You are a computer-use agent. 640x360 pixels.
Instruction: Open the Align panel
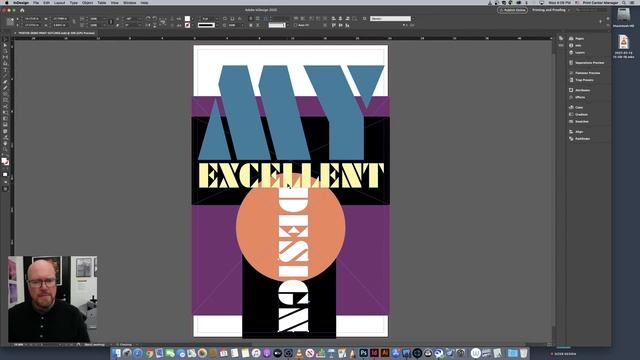576,132
